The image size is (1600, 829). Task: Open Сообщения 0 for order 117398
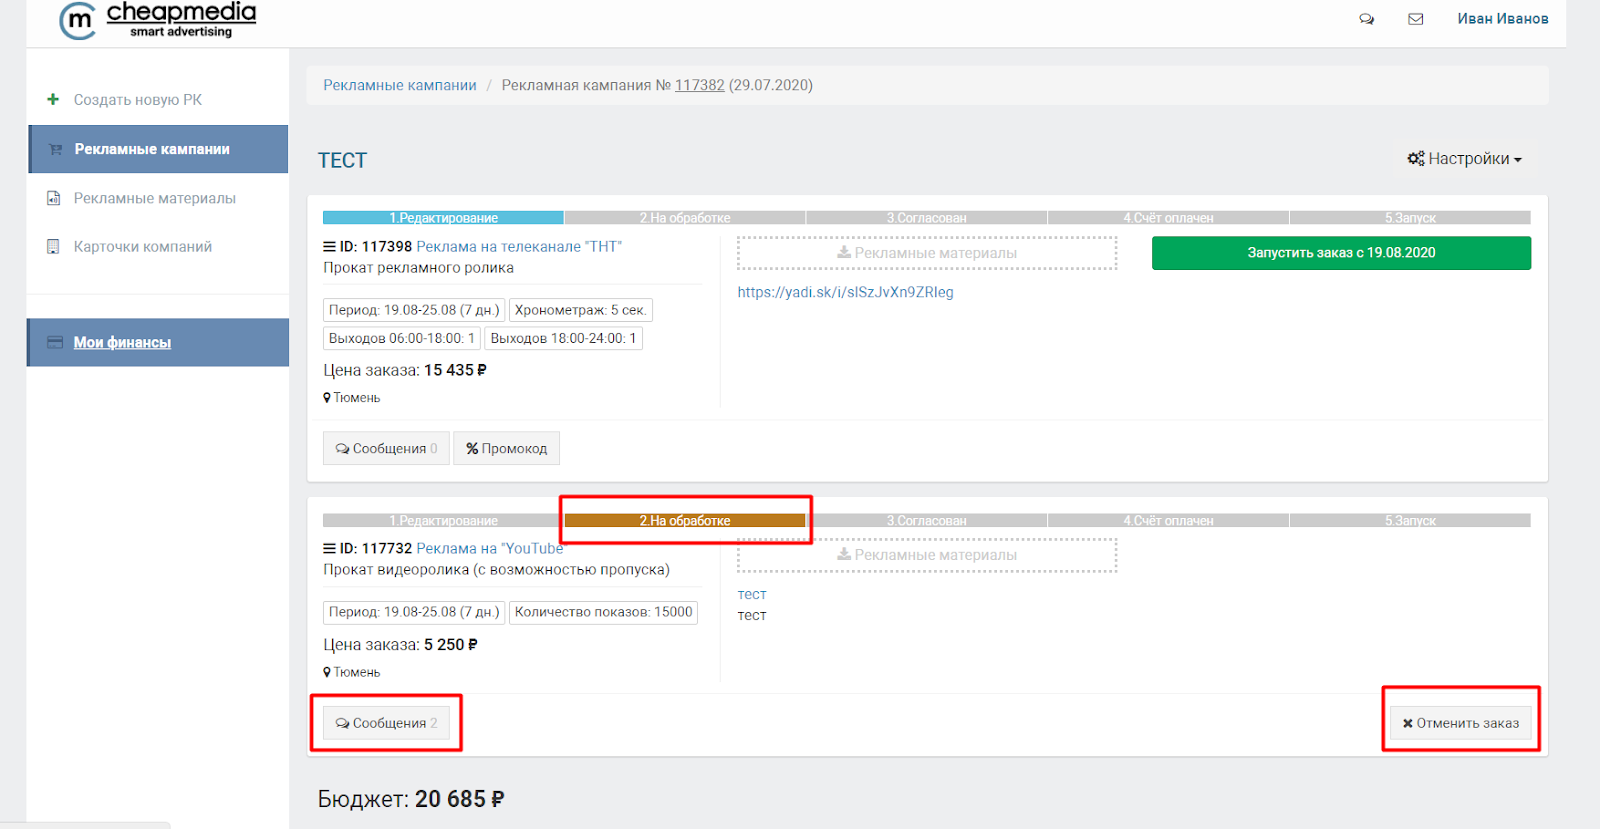click(386, 448)
